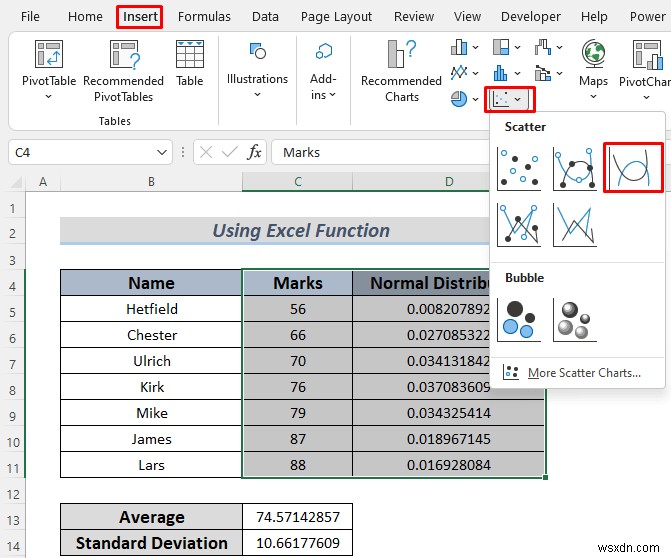671x558 pixels.
Task: Switch to the Page Layout tab
Action: tap(336, 17)
